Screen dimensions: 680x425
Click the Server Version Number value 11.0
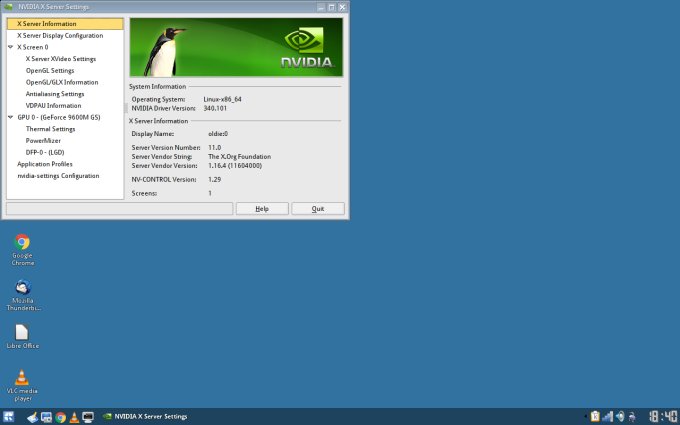point(214,148)
